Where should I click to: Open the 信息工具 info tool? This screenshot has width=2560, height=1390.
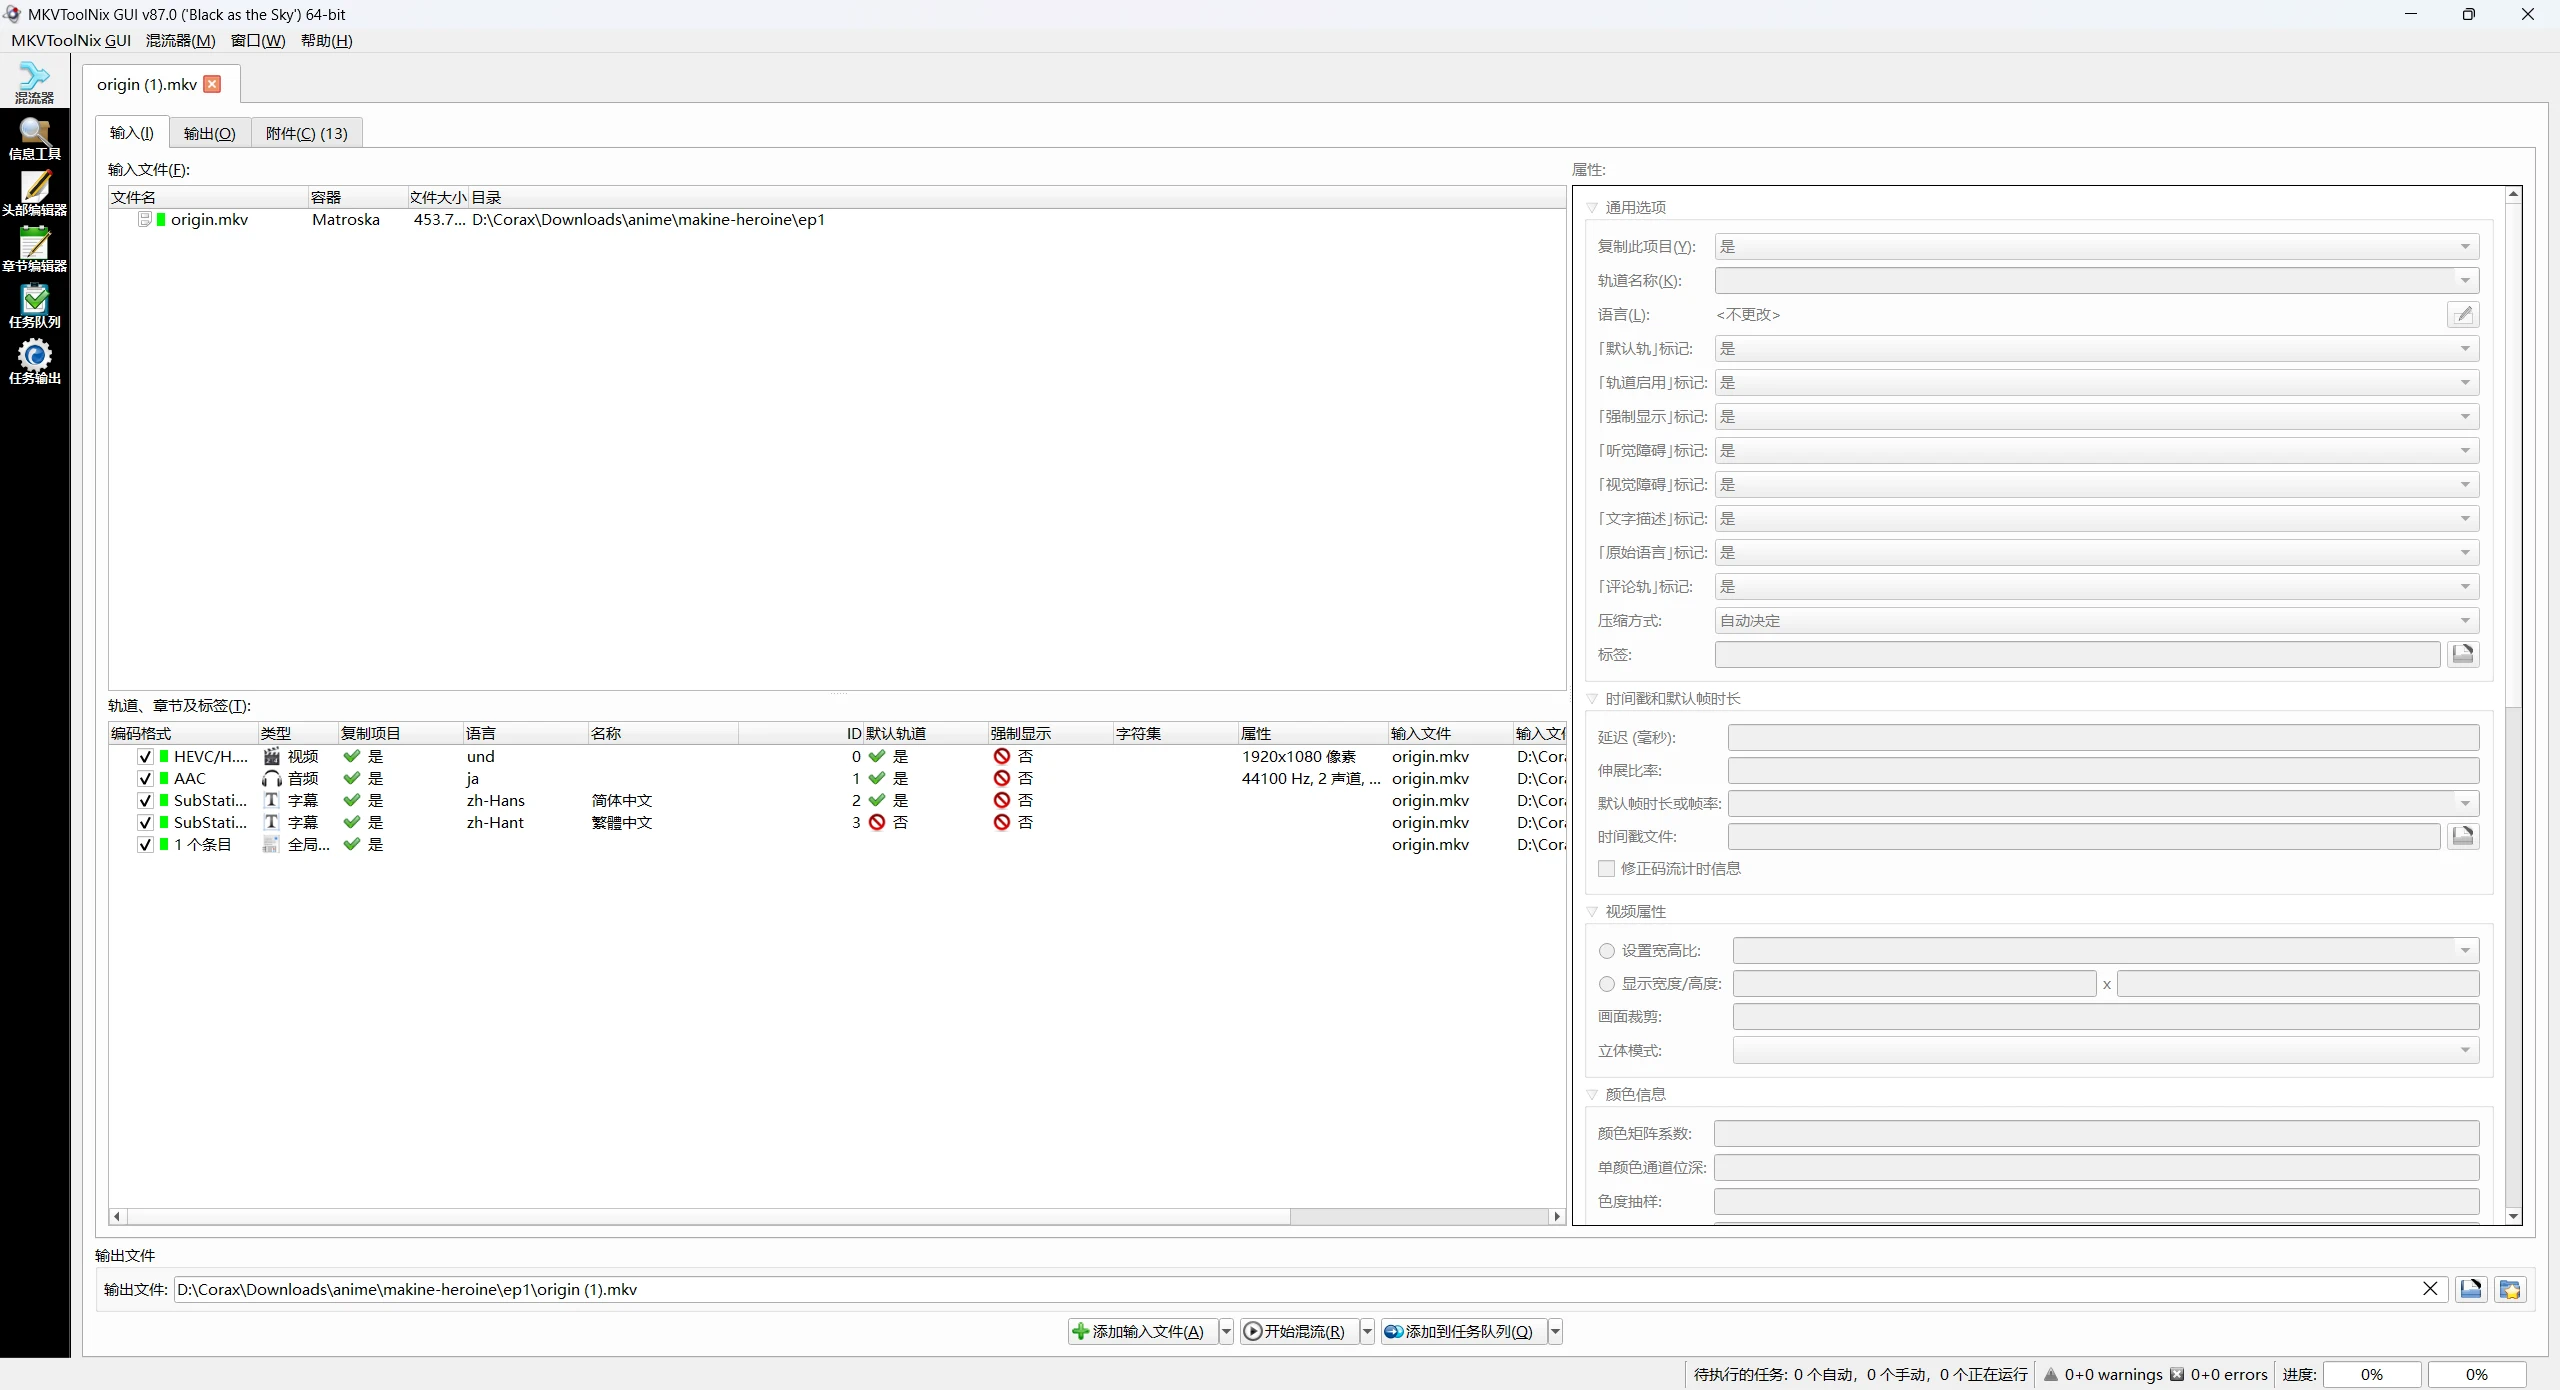[x=35, y=138]
